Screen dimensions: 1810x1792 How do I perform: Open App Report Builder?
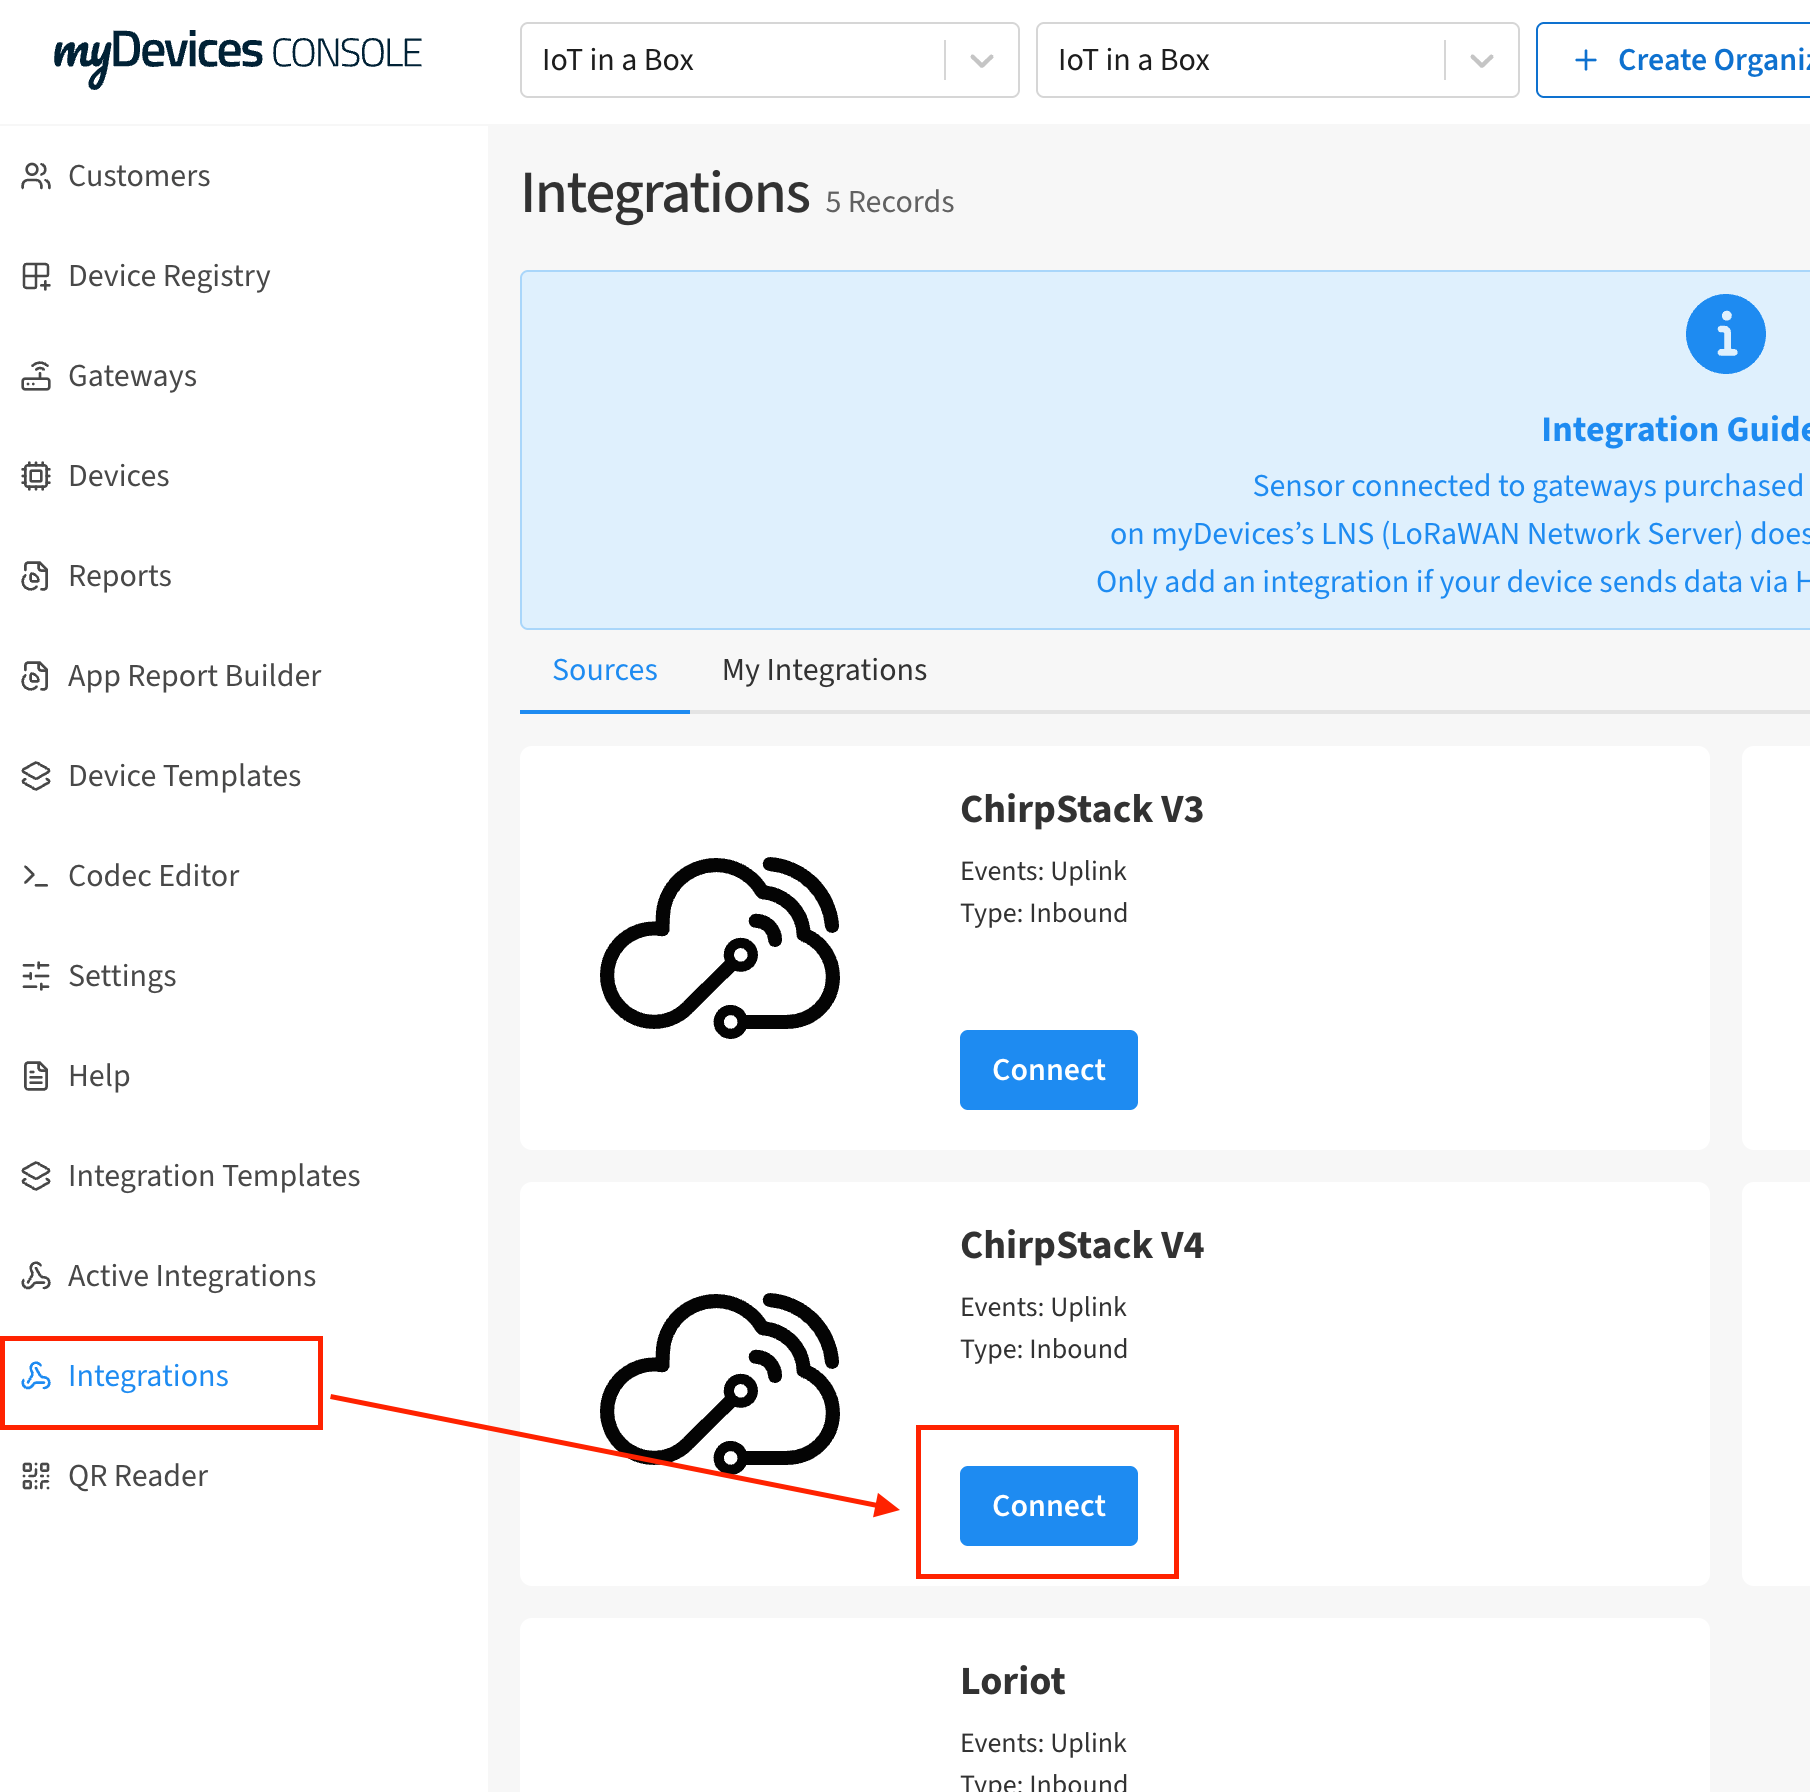(194, 676)
